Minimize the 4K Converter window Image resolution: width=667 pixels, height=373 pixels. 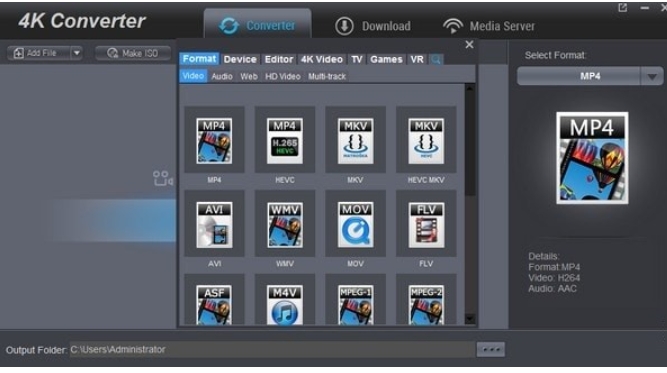[645, 8]
